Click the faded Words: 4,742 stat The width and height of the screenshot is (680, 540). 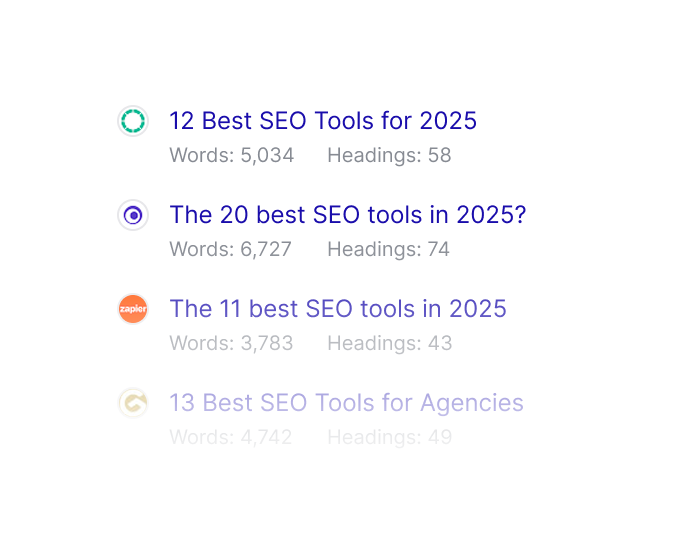click(x=231, y=437)
